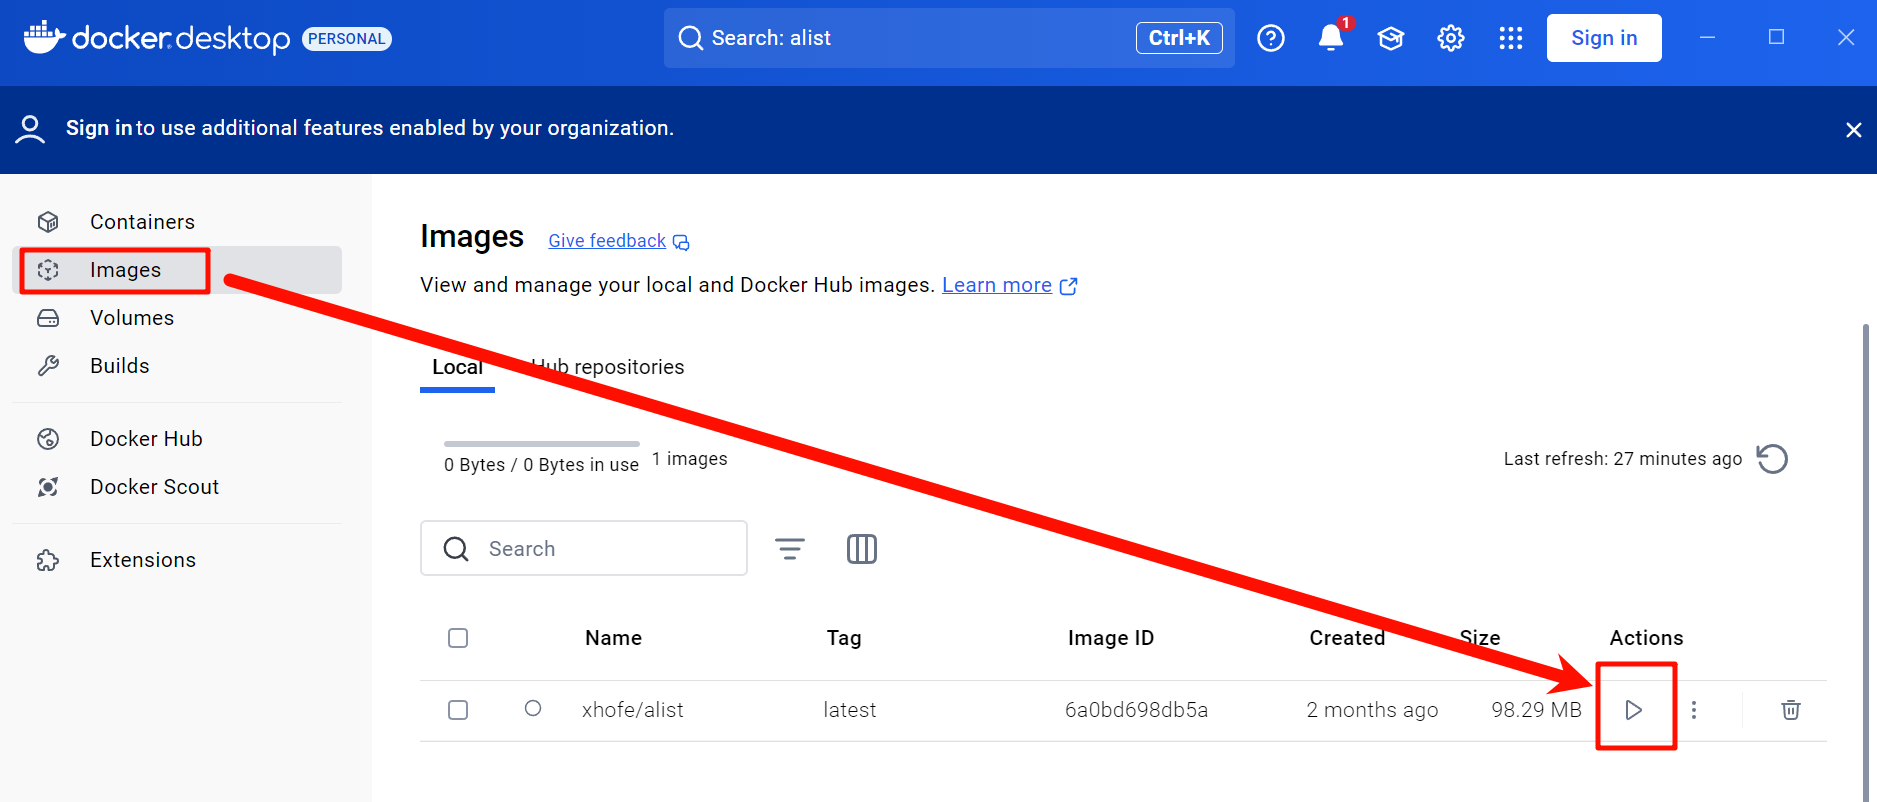Click the 98.29 MB size cell
The height and width of the screenshot is (802, 1877).
click(x=1537, y=710)
